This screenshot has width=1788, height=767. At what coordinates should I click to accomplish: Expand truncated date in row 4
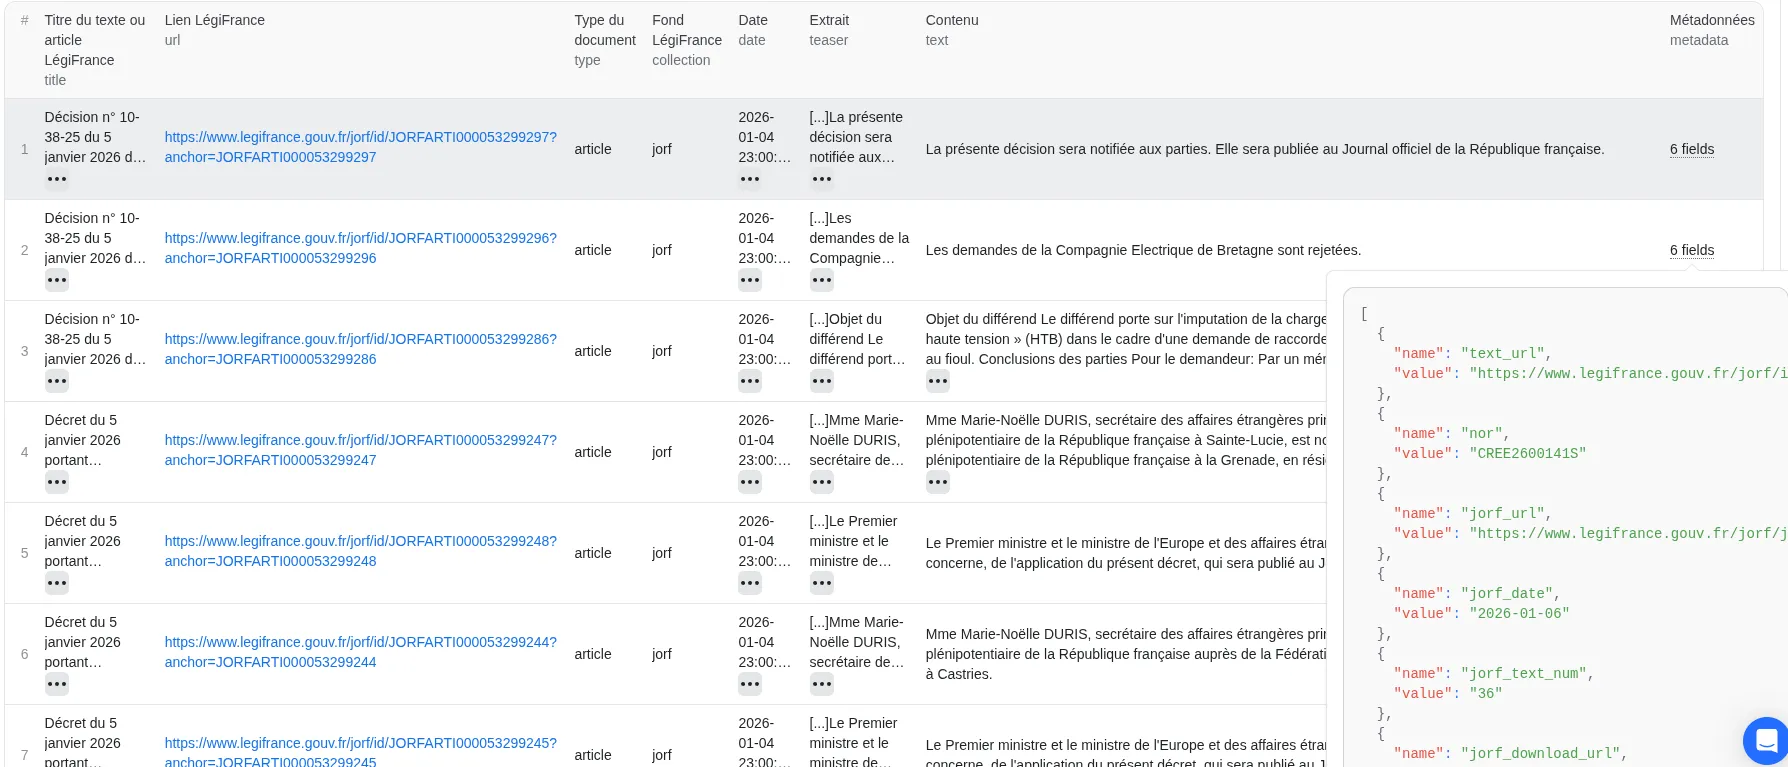[750, 483]
